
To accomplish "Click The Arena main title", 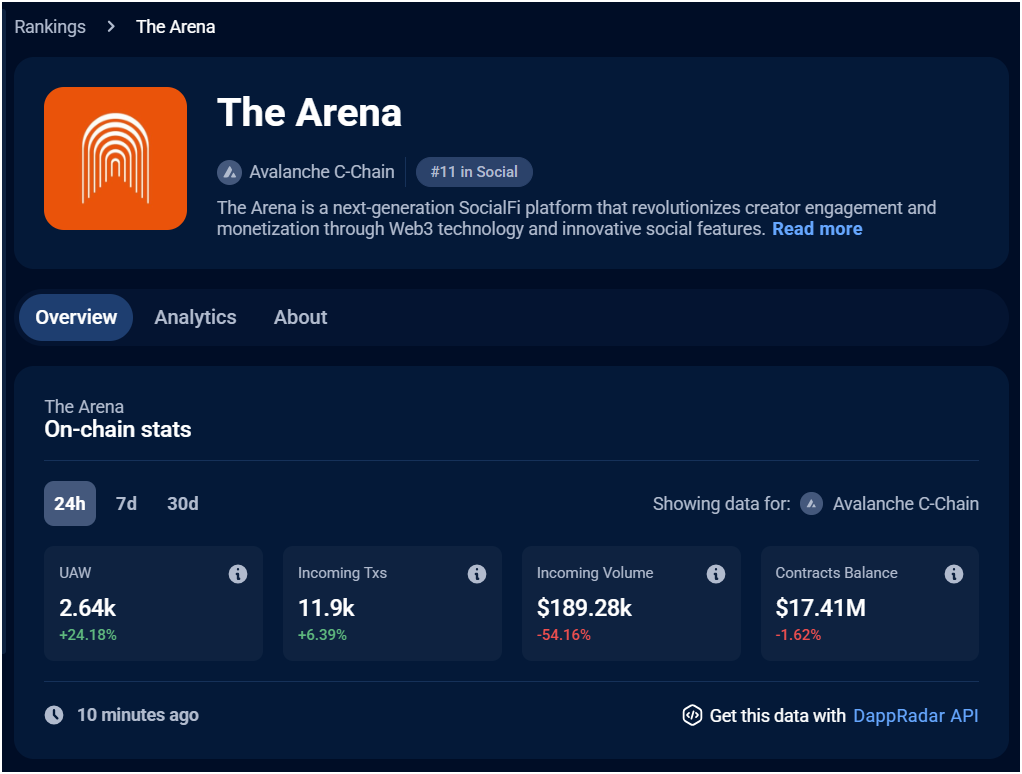I will tap(309, 112).
